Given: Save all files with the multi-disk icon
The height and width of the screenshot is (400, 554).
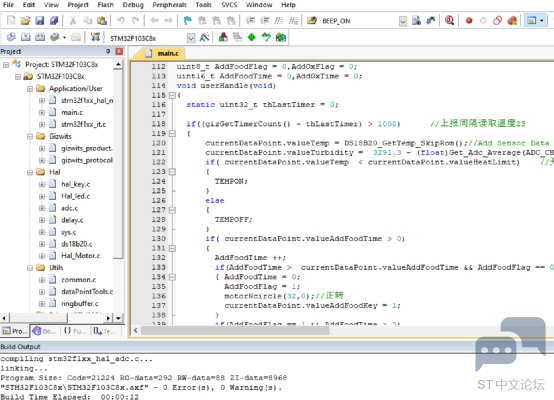Looking at the screenshot, I should pos(54,20).
